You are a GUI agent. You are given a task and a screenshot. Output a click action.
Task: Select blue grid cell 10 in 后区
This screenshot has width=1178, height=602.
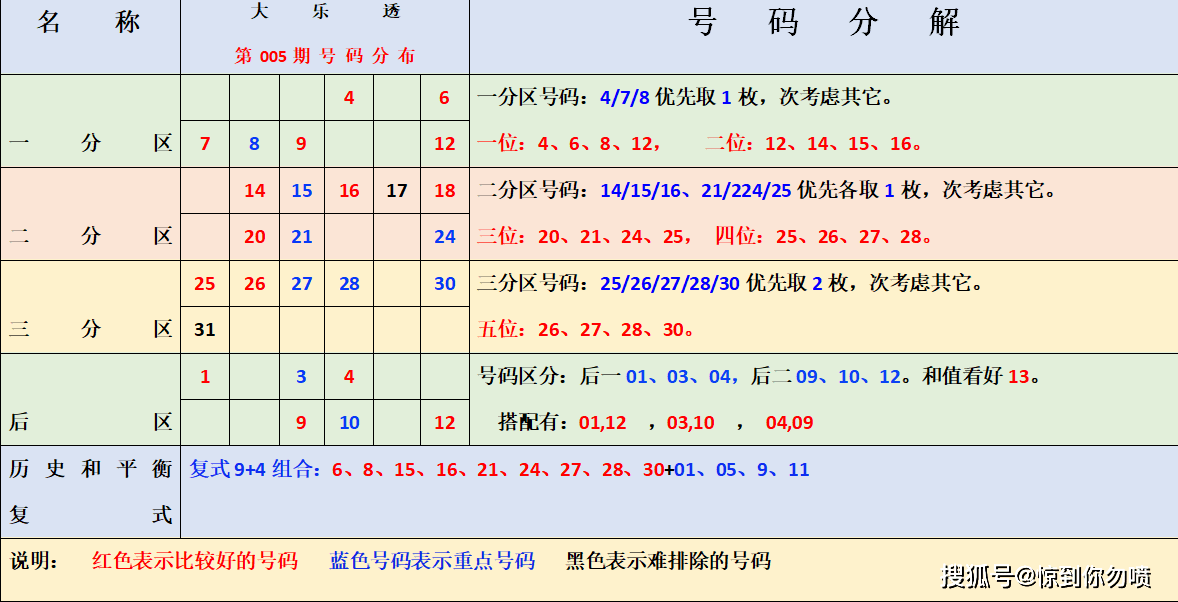(349, 423)
